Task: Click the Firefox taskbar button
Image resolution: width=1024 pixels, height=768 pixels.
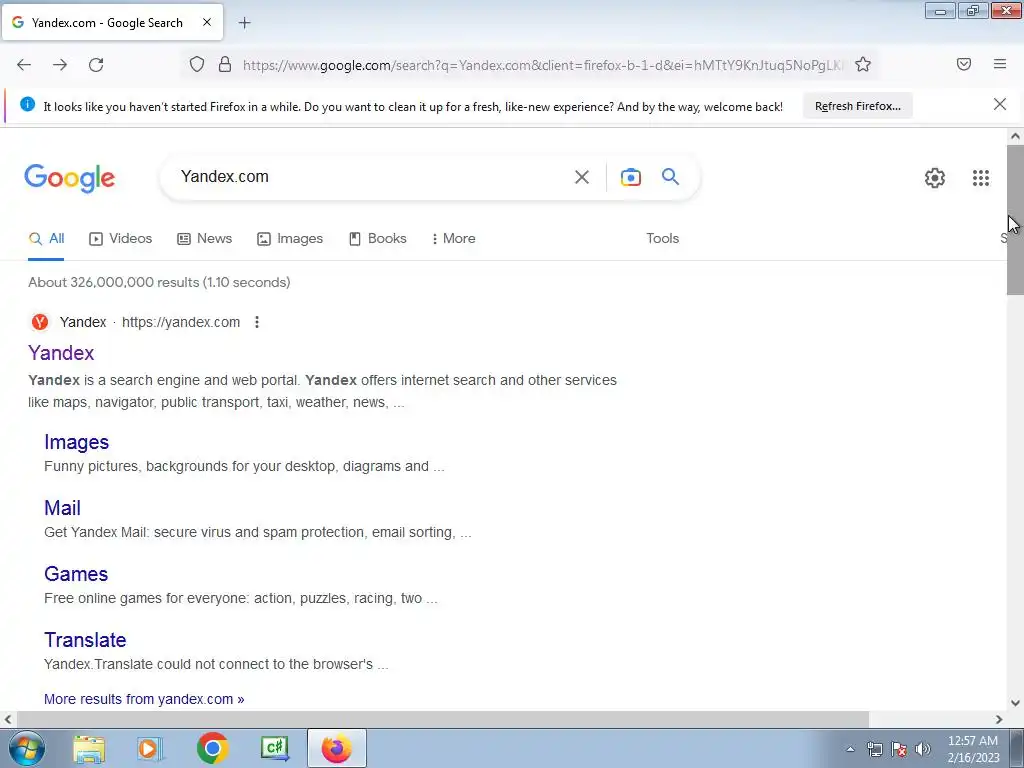Action: pyautogui.click(x=337, y=748)
